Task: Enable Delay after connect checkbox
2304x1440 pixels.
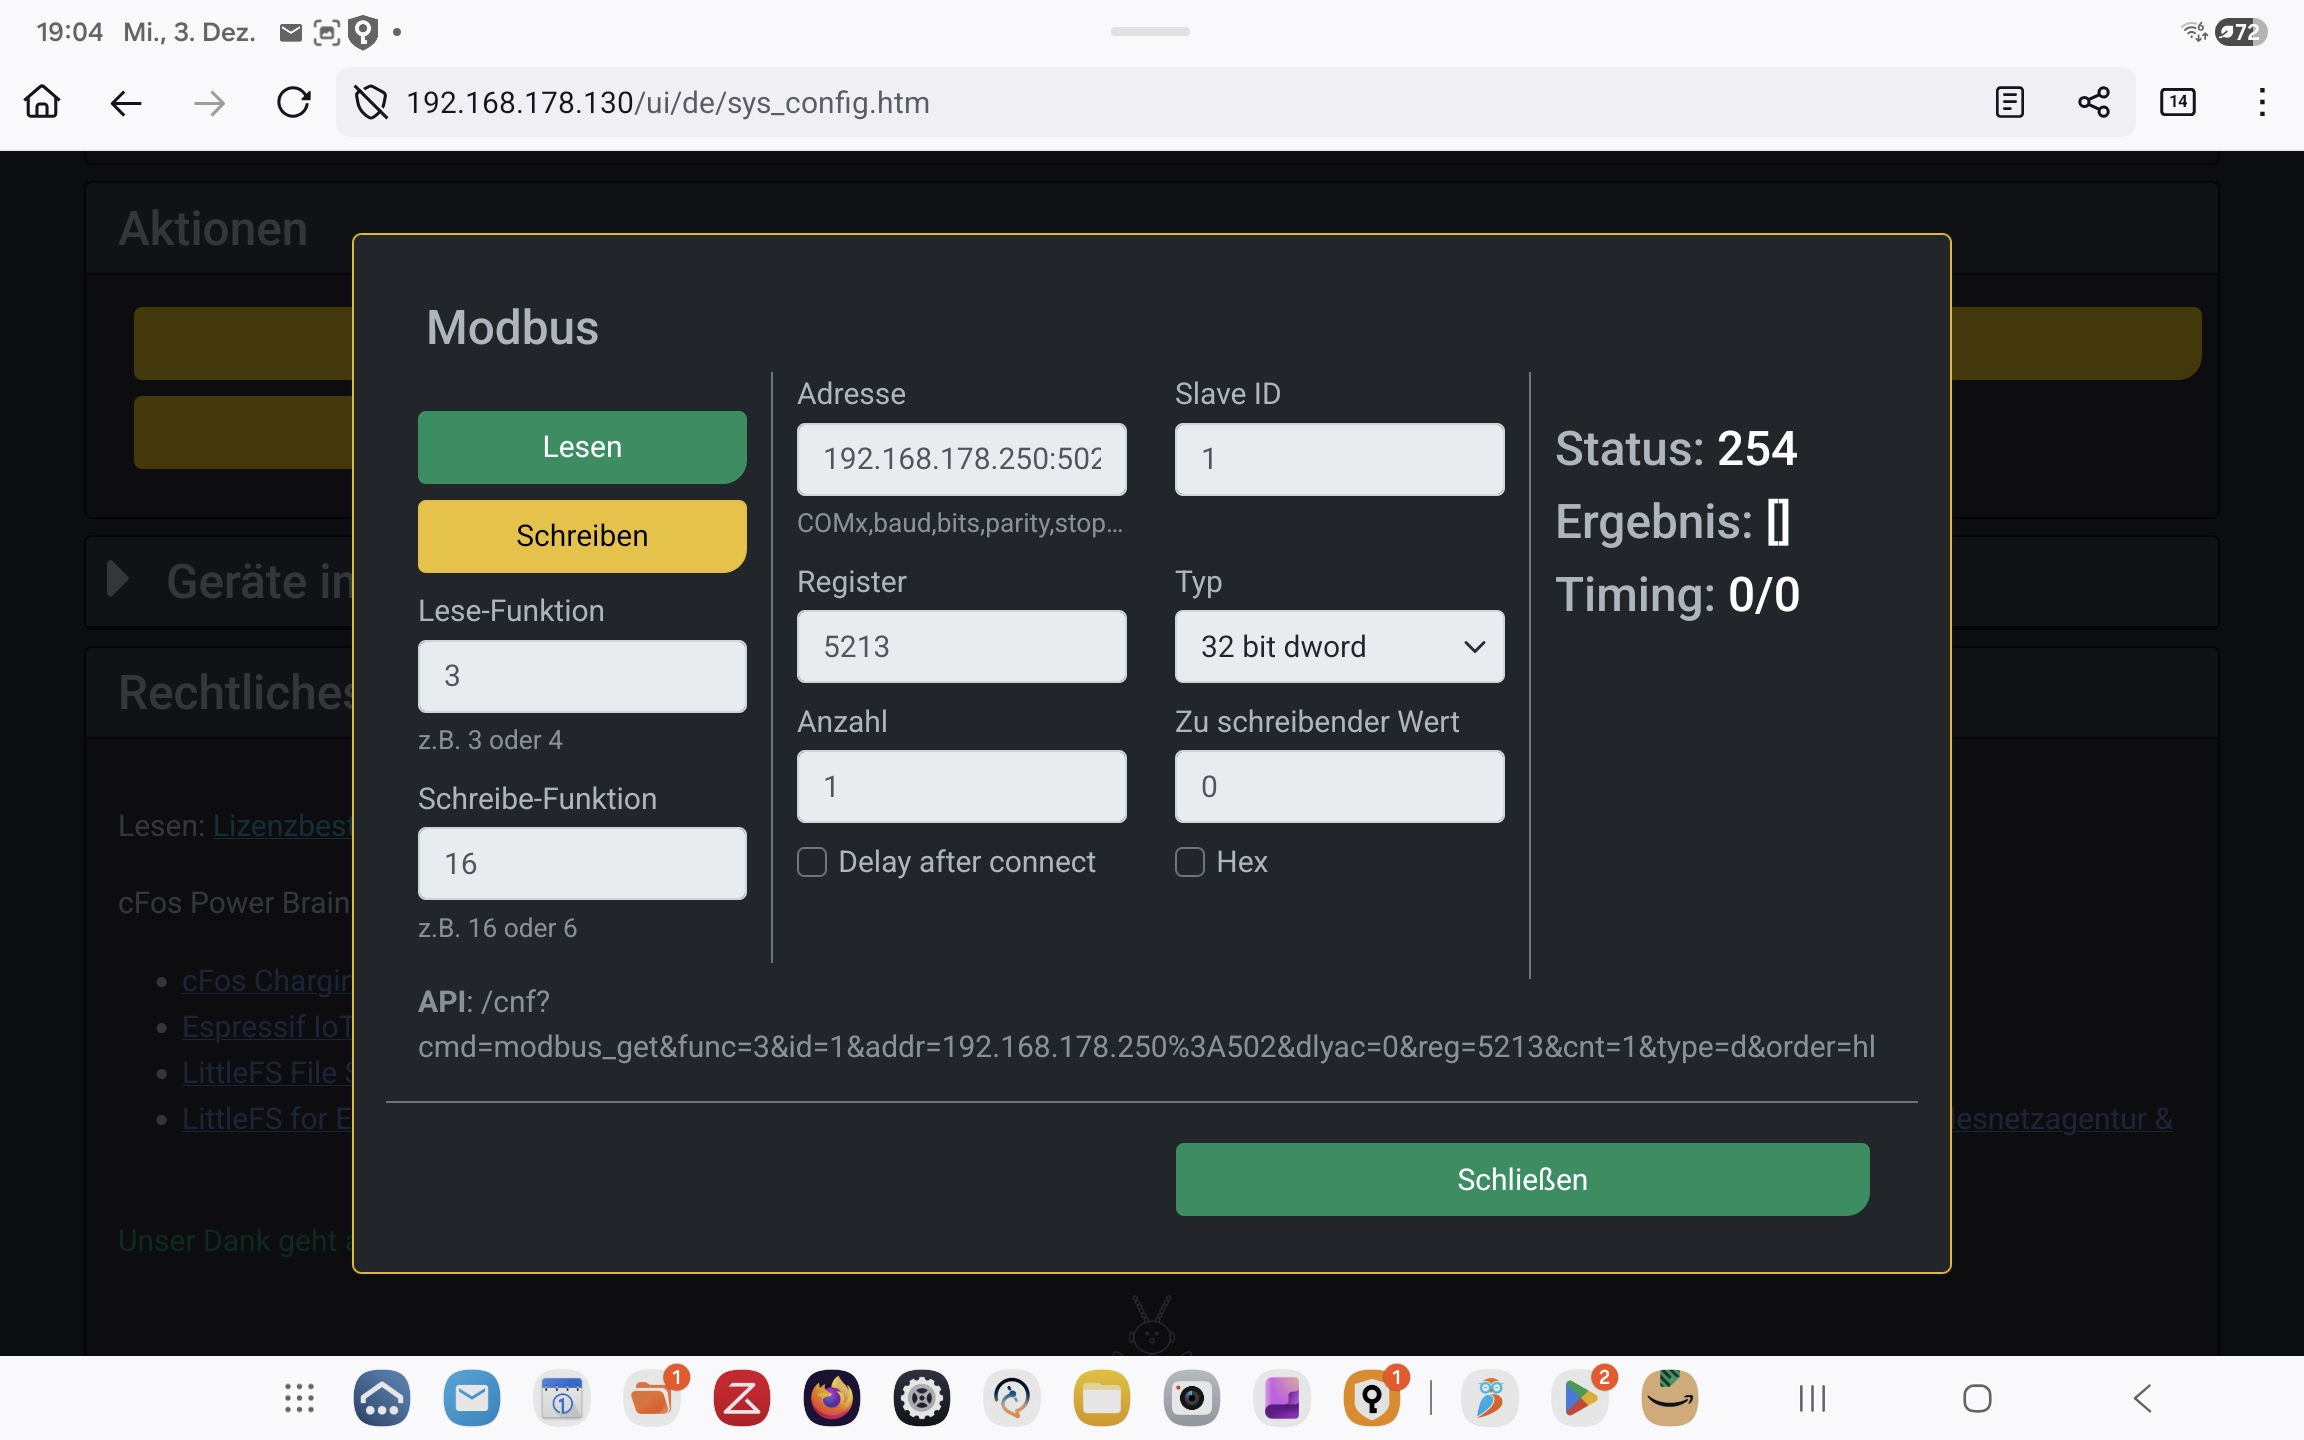Action: point(812,862)
